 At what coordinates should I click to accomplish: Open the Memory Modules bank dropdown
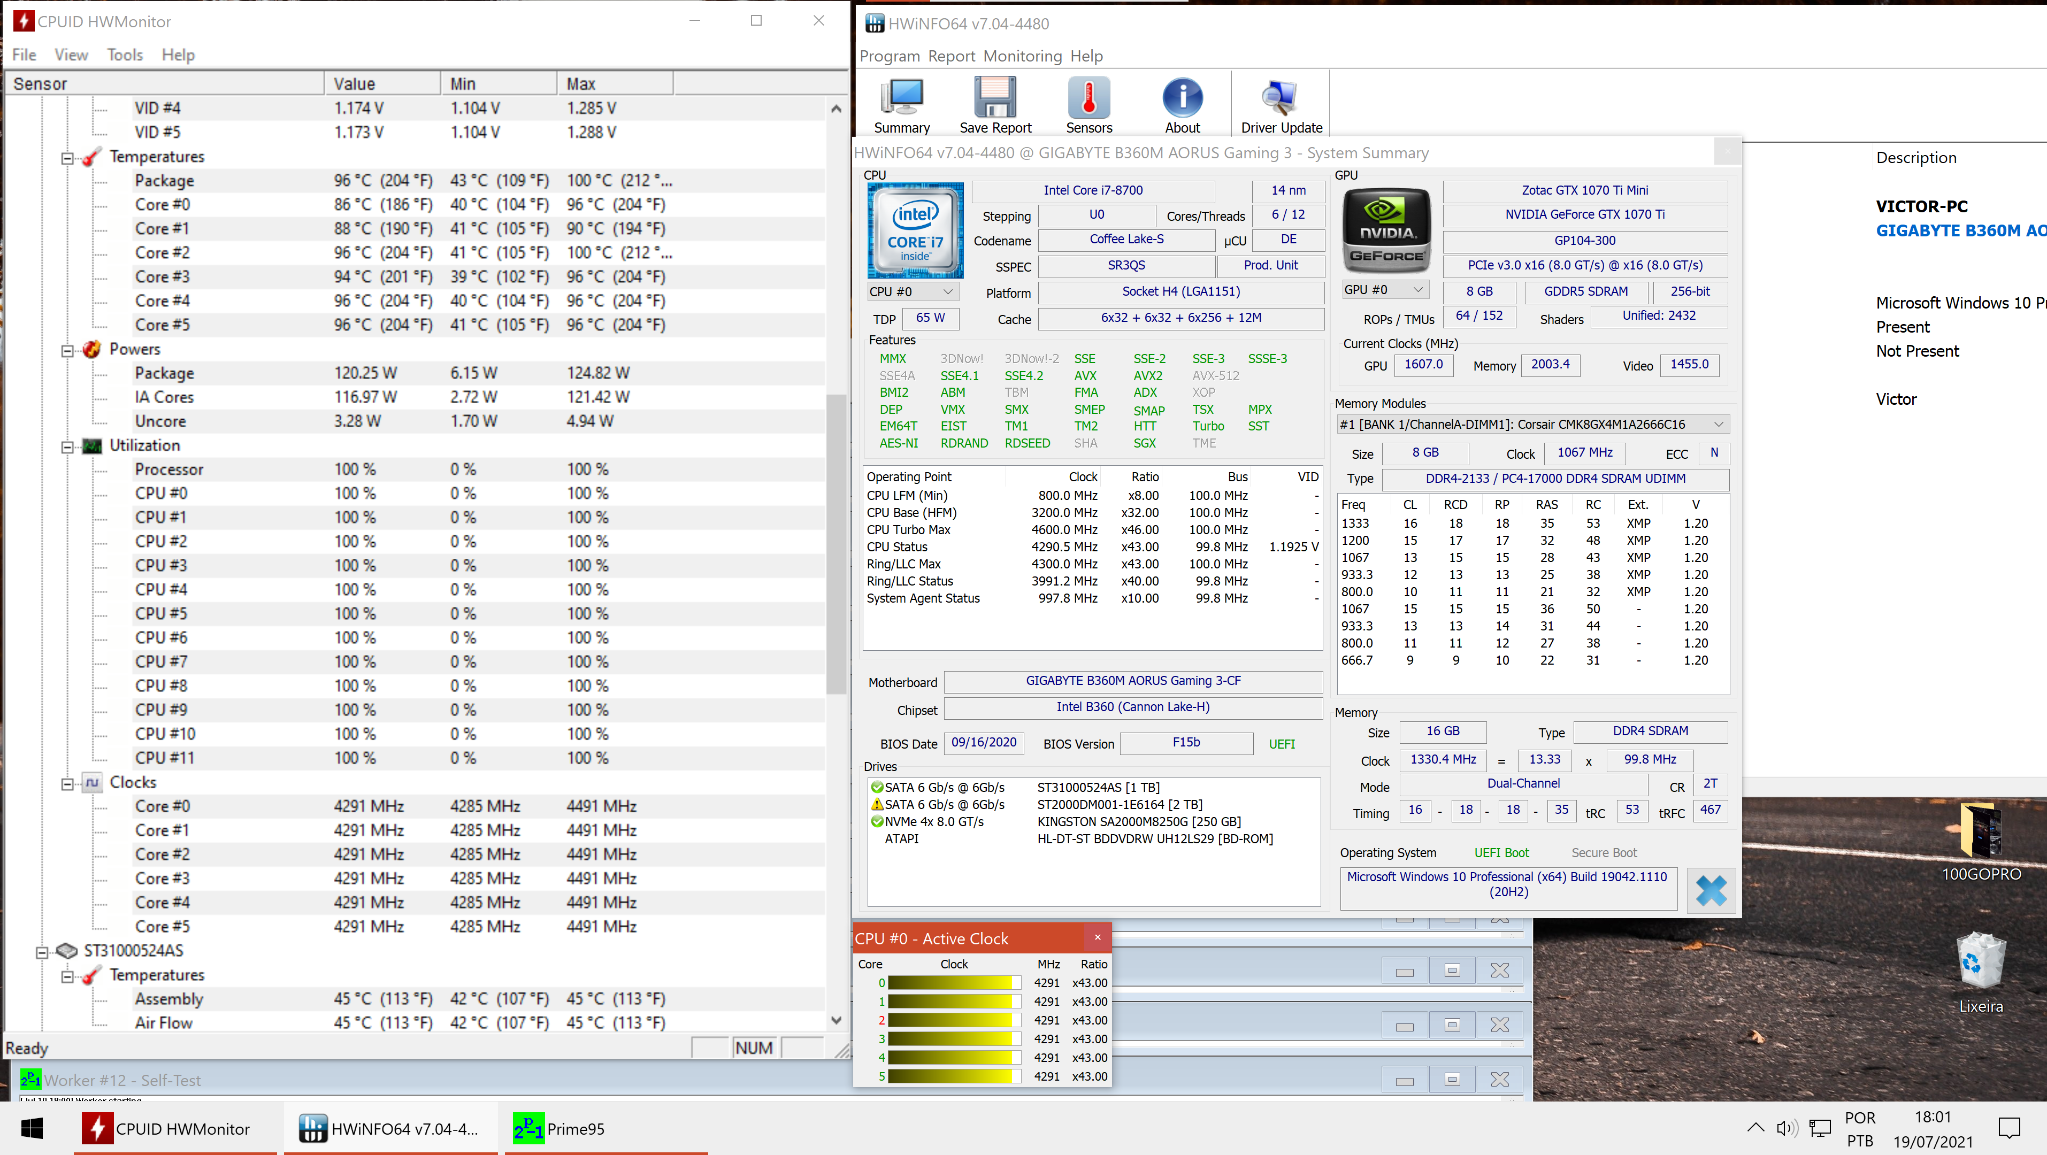click(x=1533, y=424)
